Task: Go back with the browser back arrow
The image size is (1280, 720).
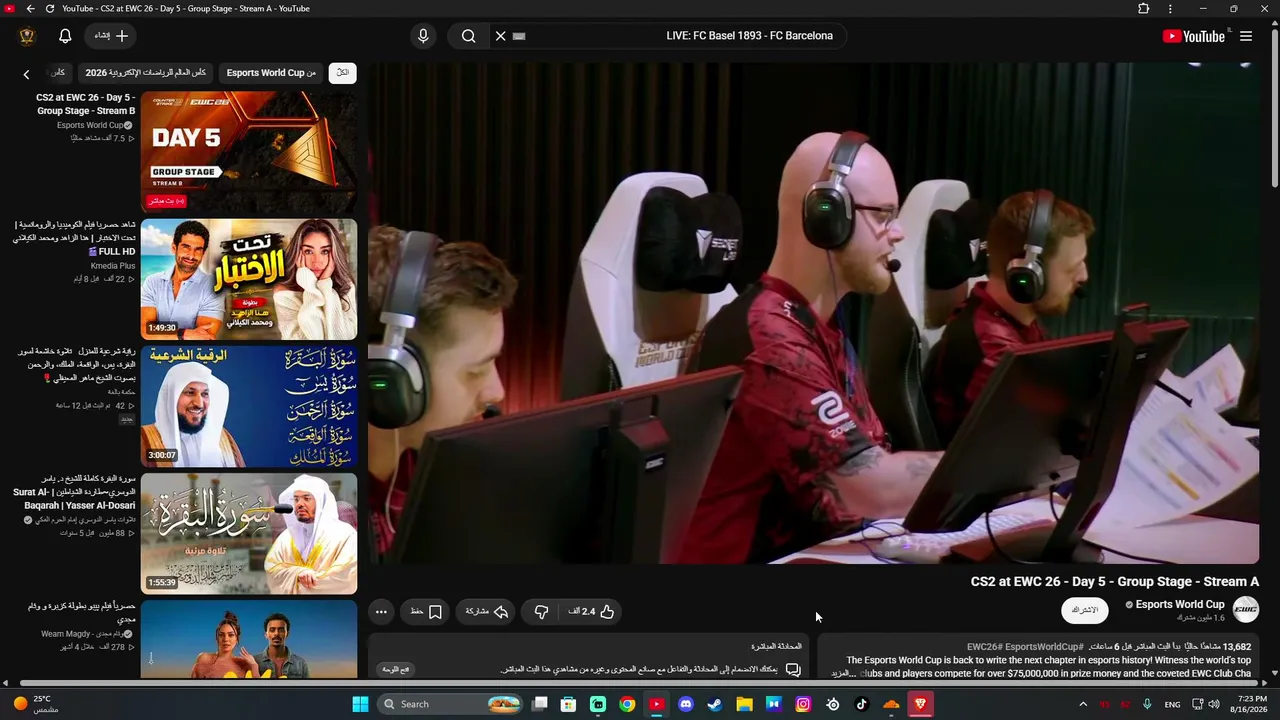Action: (x=31, y=9)
